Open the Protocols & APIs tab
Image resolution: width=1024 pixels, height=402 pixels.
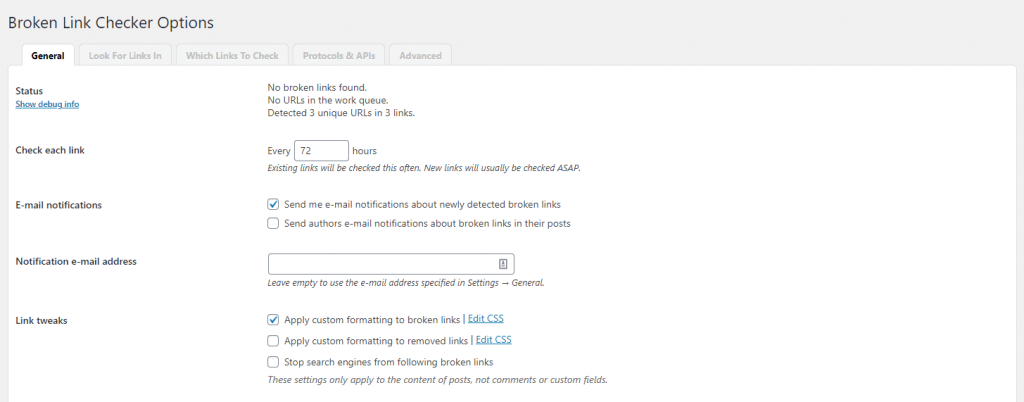(x=339, y=55)
